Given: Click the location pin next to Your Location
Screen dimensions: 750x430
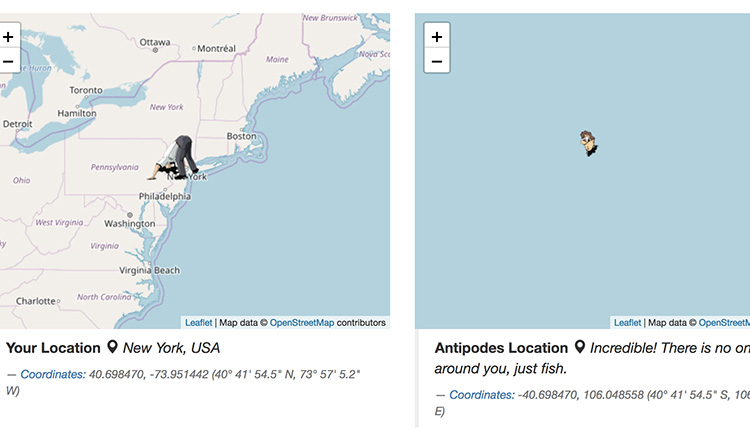Looking at the screenshot, I should pyautogui.click(x=112, y=347).
